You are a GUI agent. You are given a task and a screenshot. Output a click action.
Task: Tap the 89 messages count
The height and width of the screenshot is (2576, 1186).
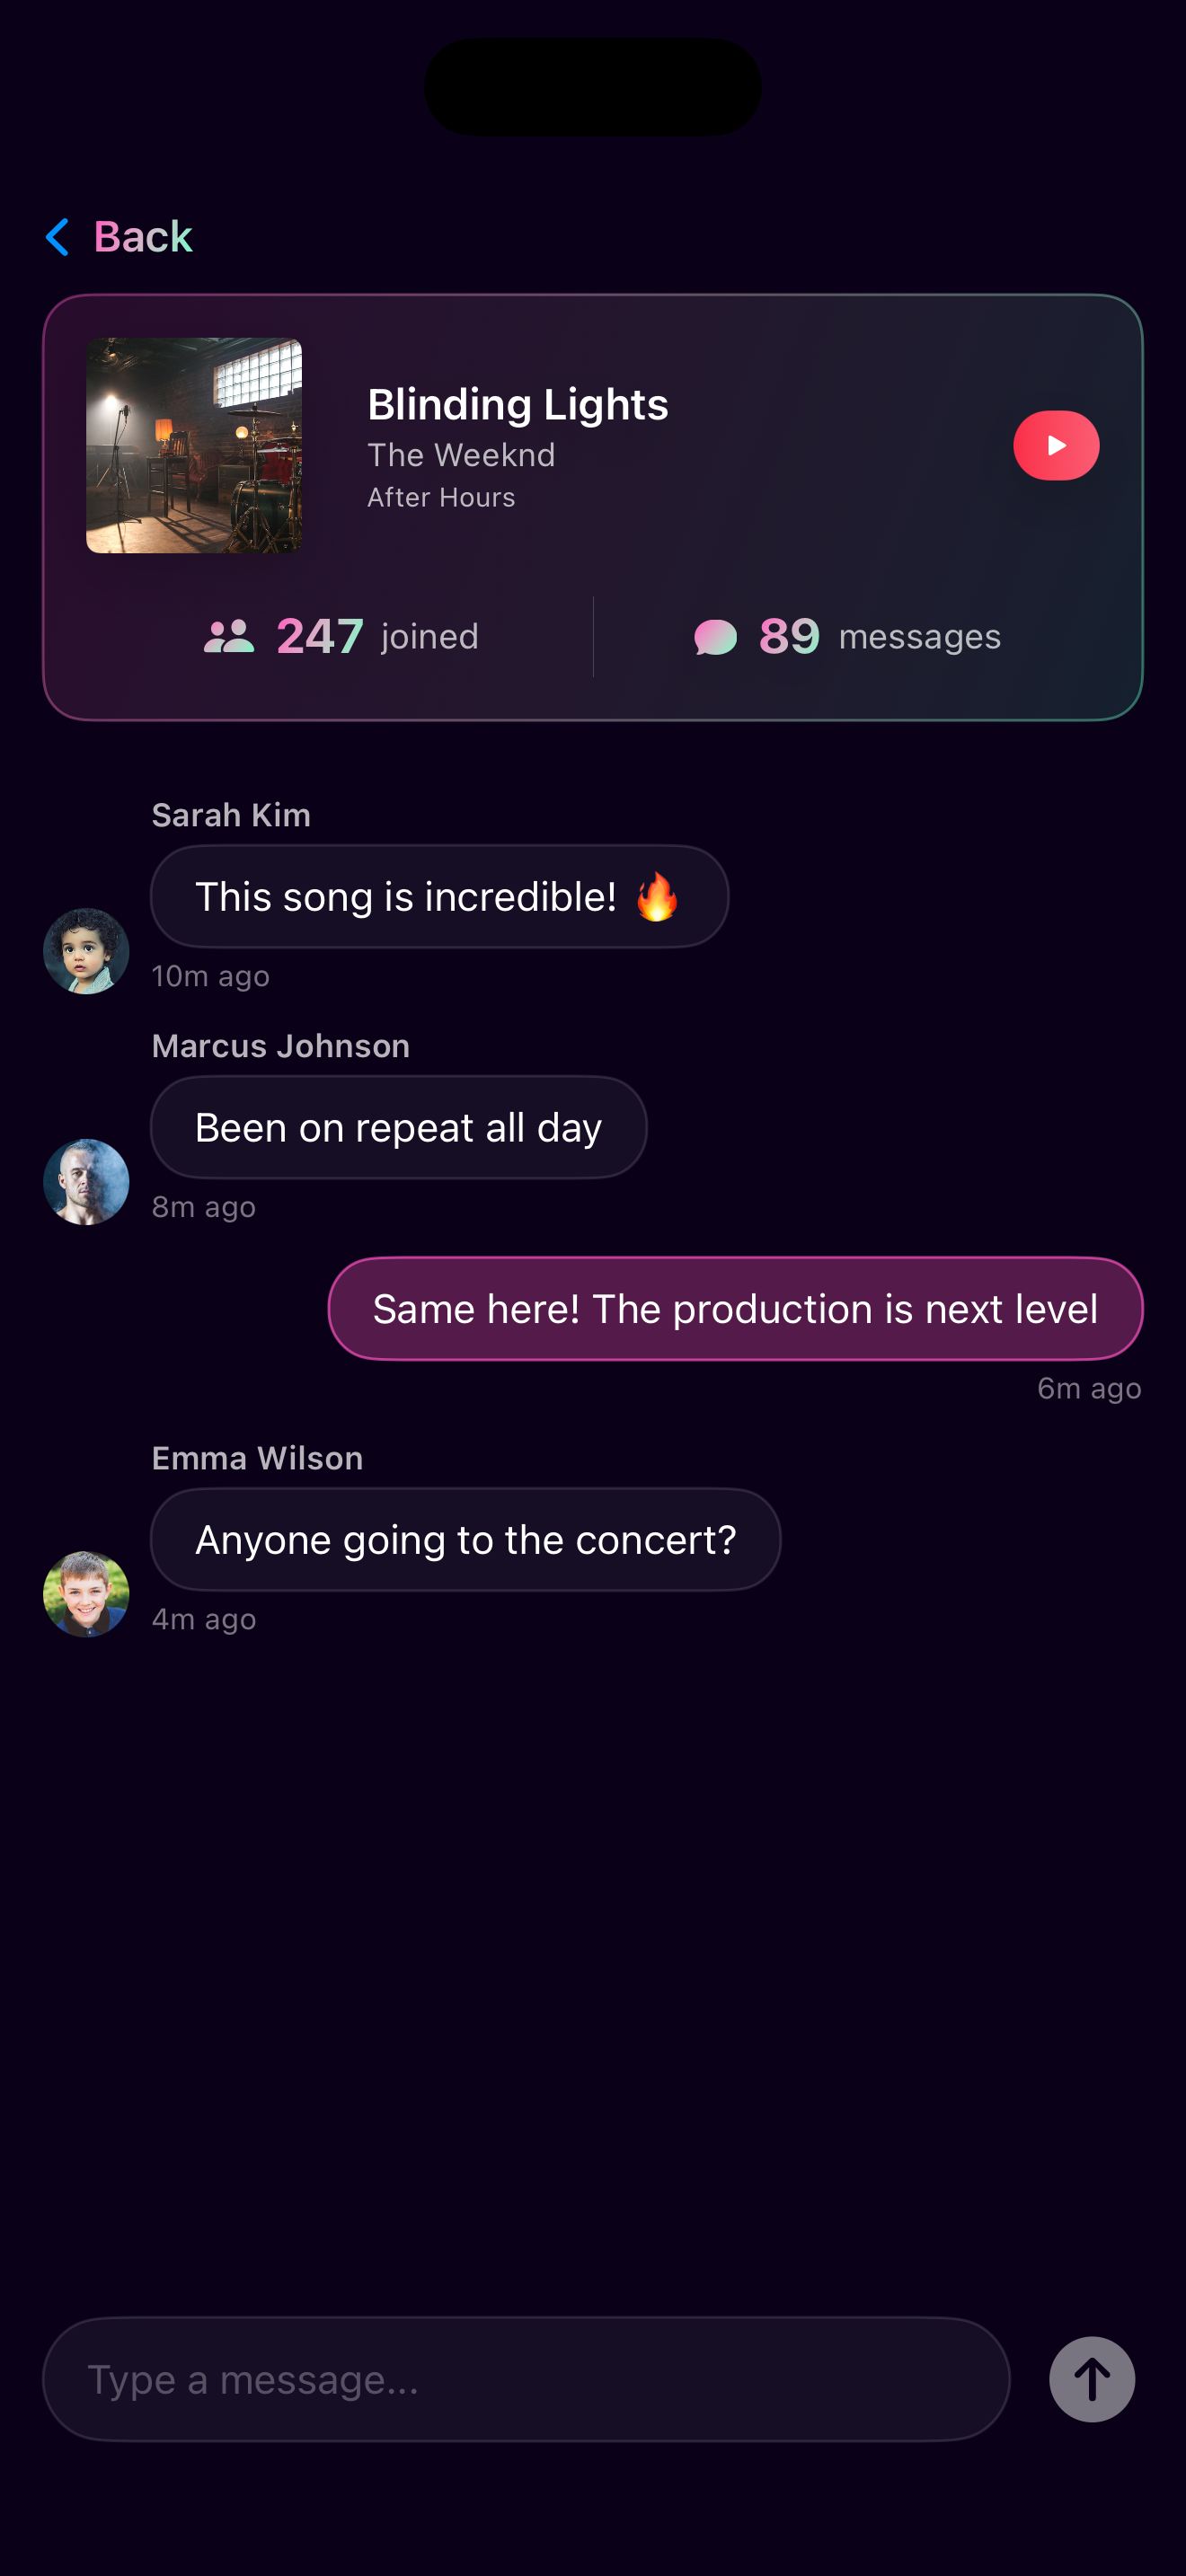tap(789, 636)
